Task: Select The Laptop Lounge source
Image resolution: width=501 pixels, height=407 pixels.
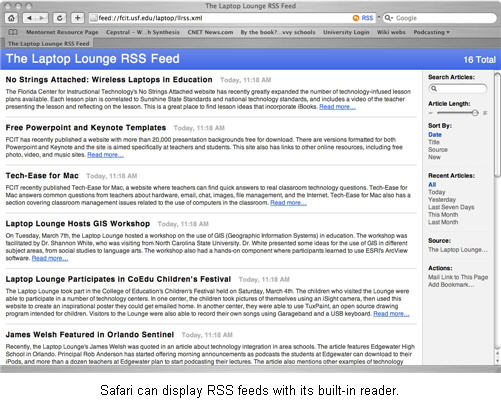Action: tap(458, 250)
